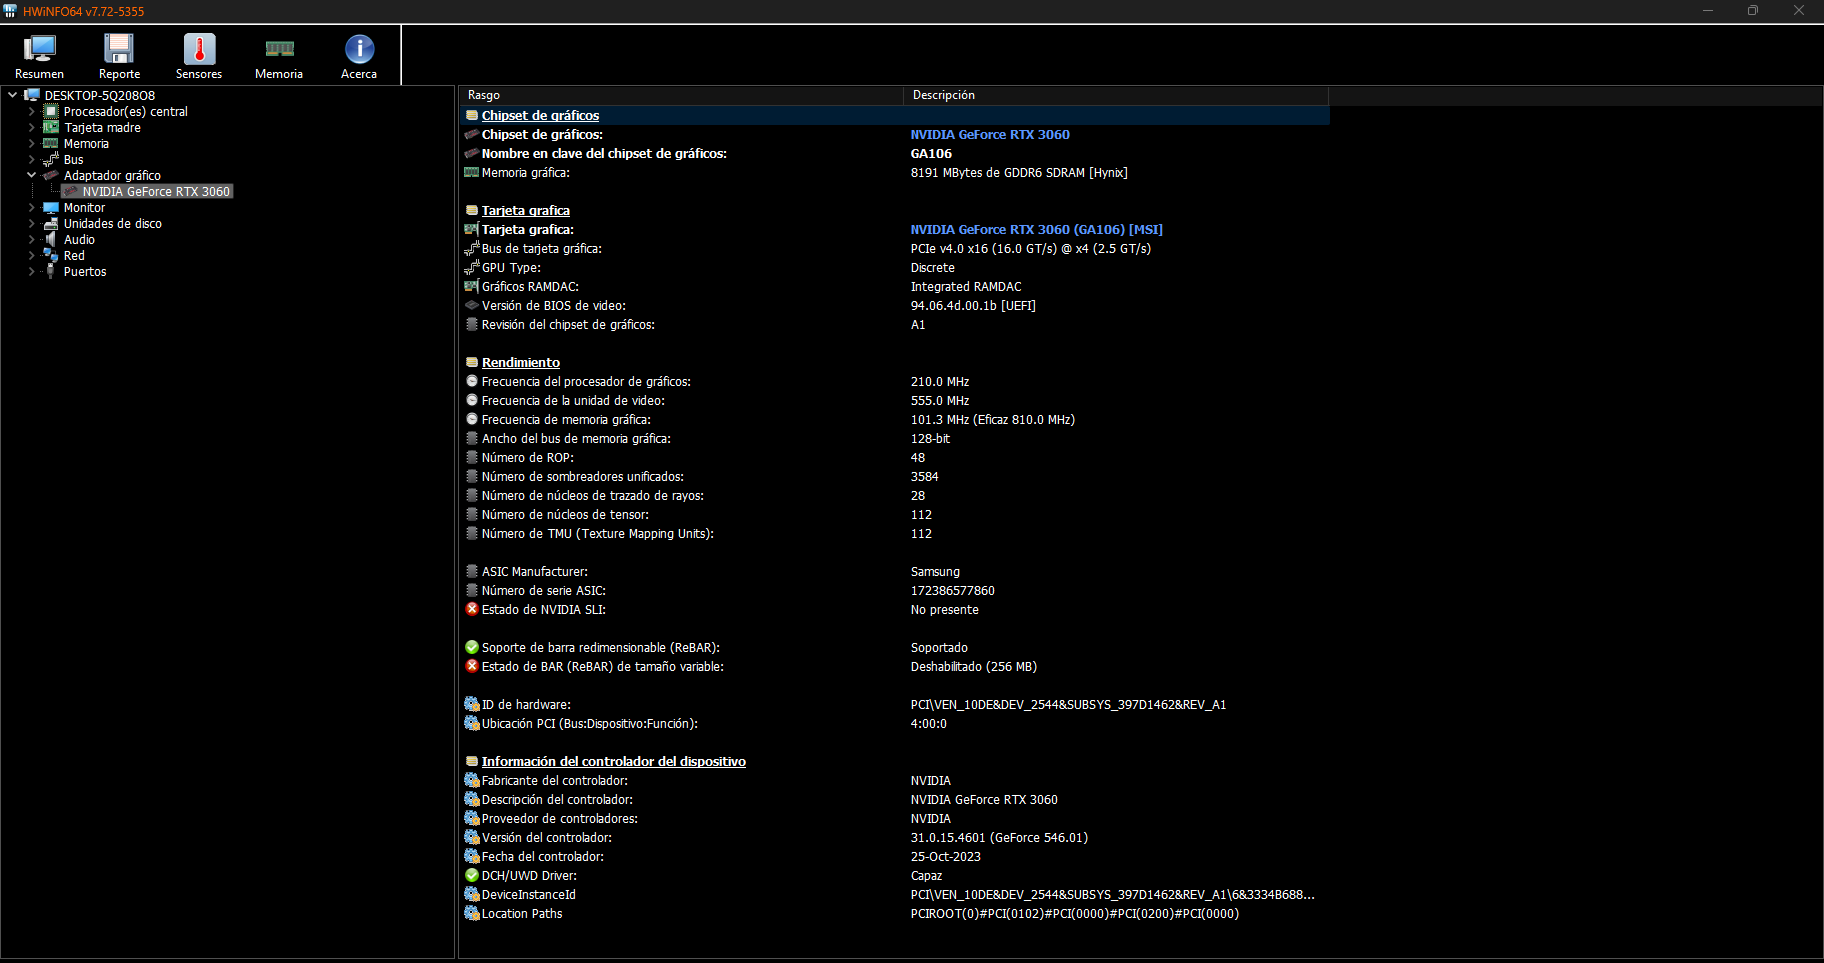Click the Audio speaker icon

click(x=51, y=240)
